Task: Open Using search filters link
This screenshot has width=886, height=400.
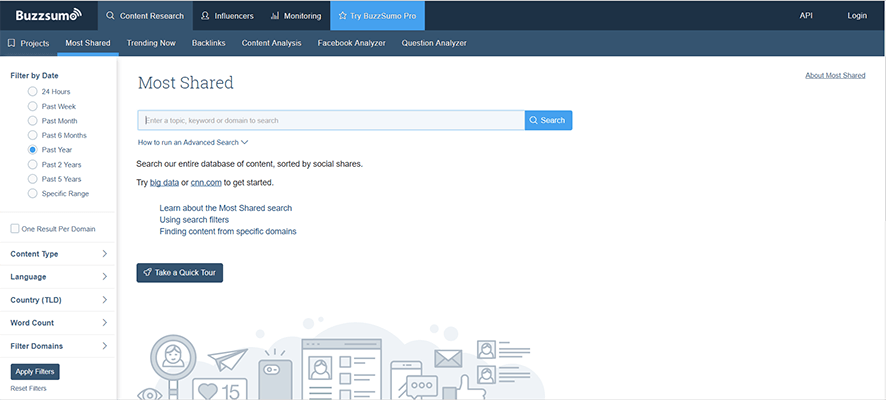Action: [x=194, y=220]
